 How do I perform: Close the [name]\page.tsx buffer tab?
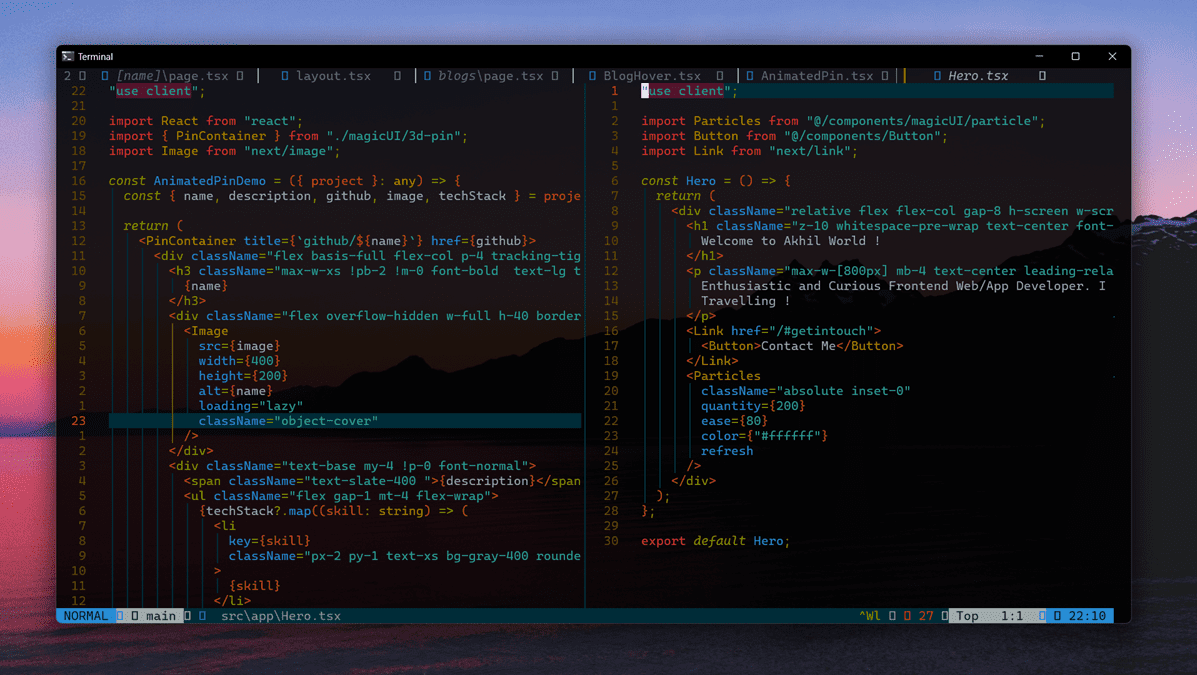pos(240,76)
